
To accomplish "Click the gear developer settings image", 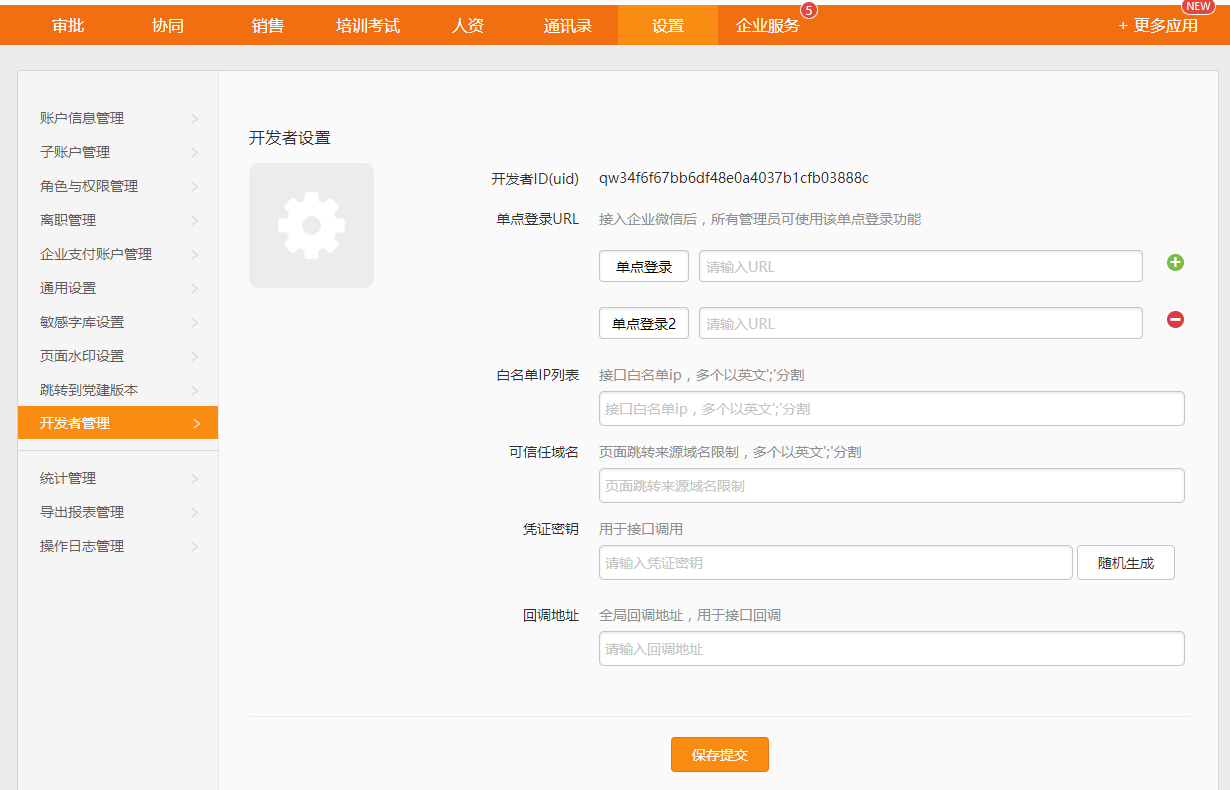I will coord(311,226).
